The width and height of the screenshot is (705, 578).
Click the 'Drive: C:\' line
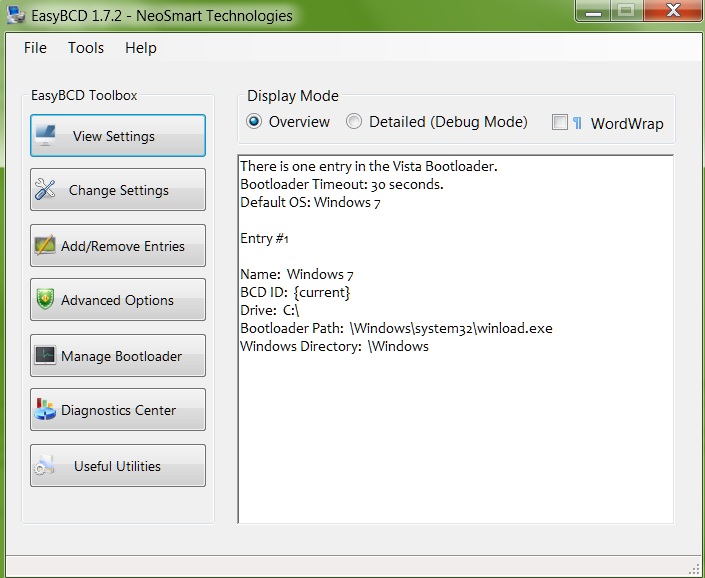270,310
